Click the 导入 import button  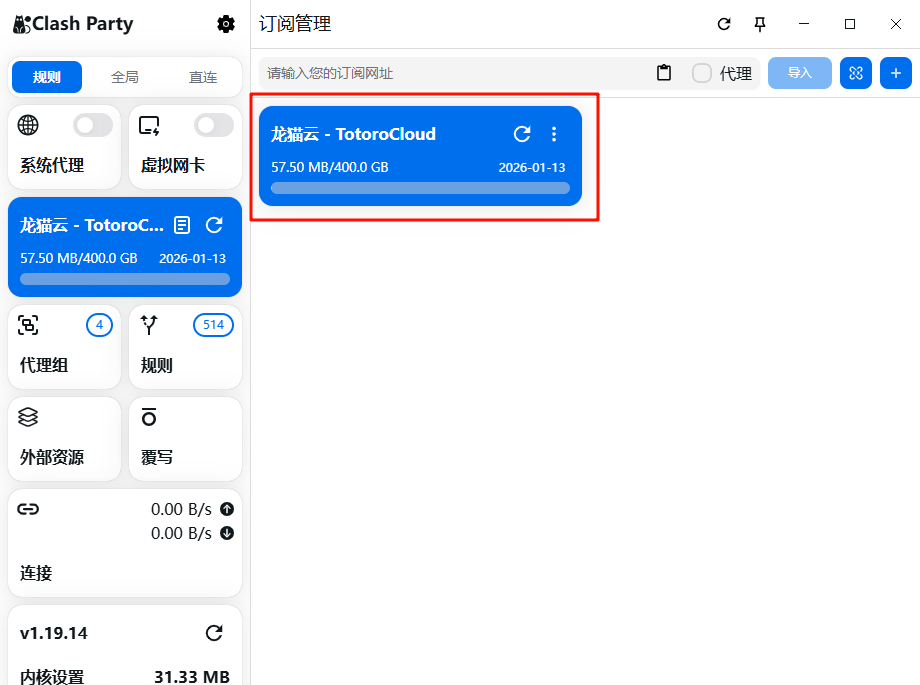(x=799, y=73)
